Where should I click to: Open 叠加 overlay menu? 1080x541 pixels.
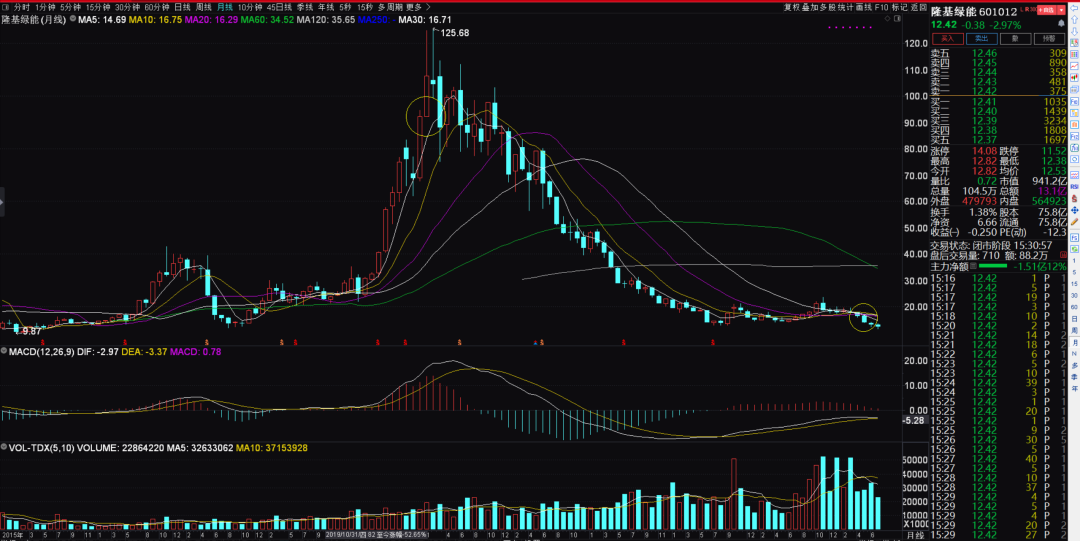click(810, 7)
